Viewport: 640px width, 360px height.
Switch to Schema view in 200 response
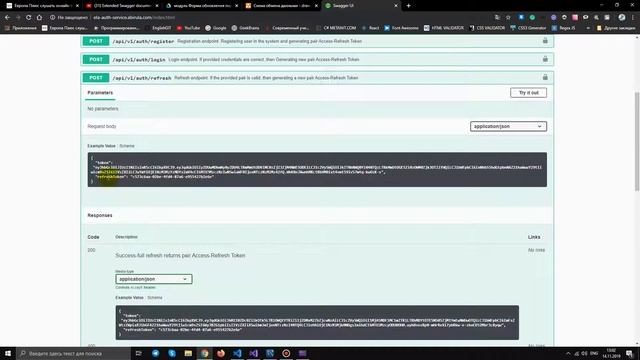155,298
